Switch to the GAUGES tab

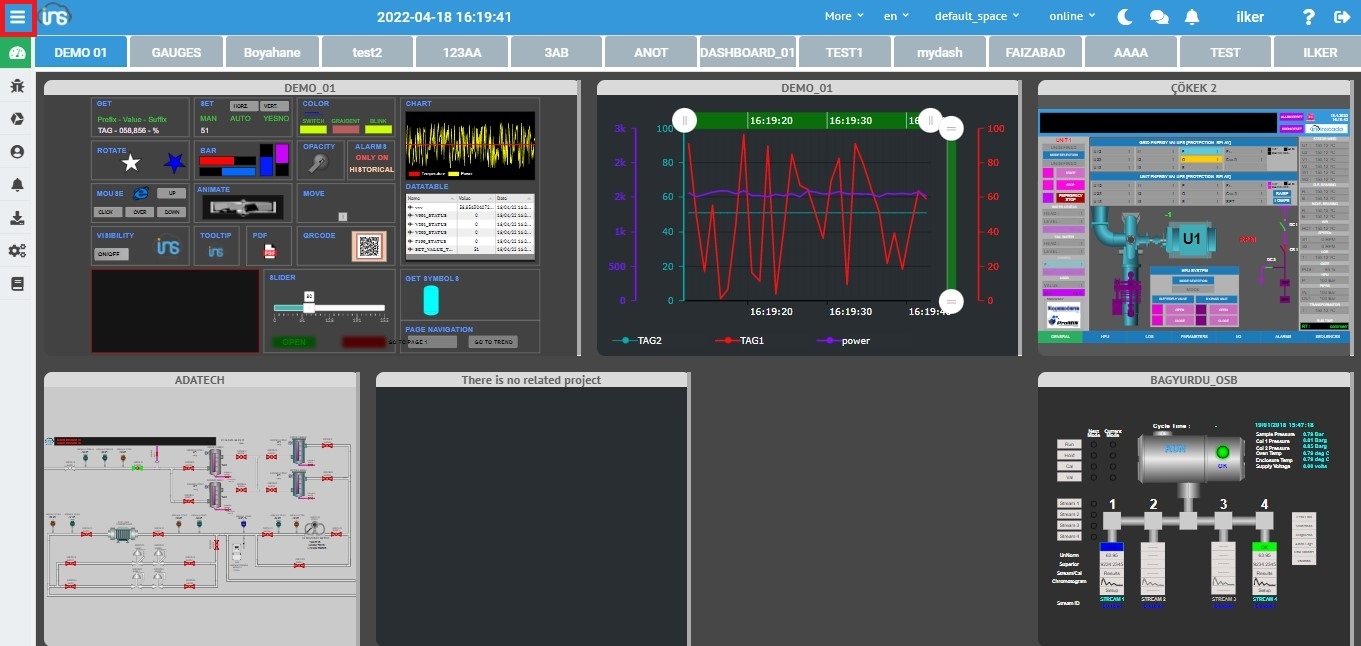pyautogui.click(x=176, y=53)
